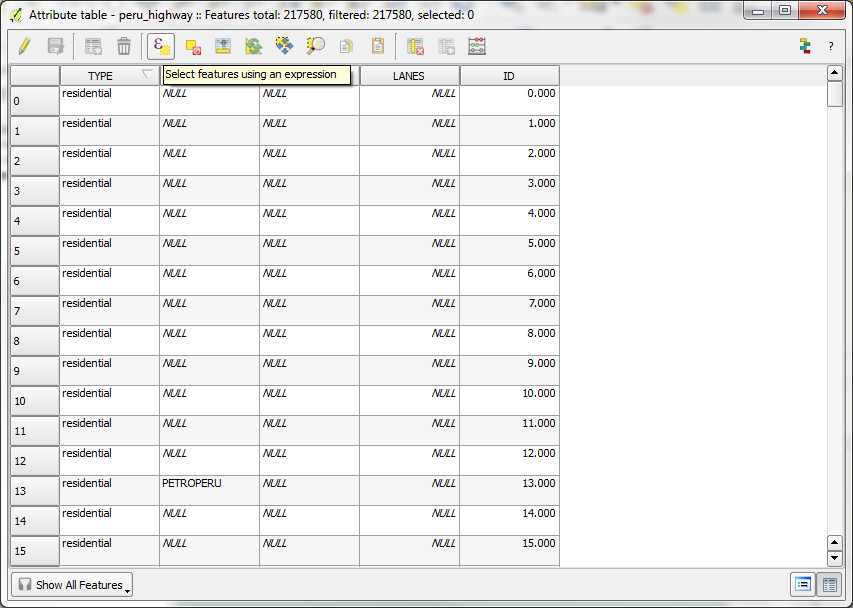Sort by the TYPE column header

pyautogui.click(x=100, y=76)
